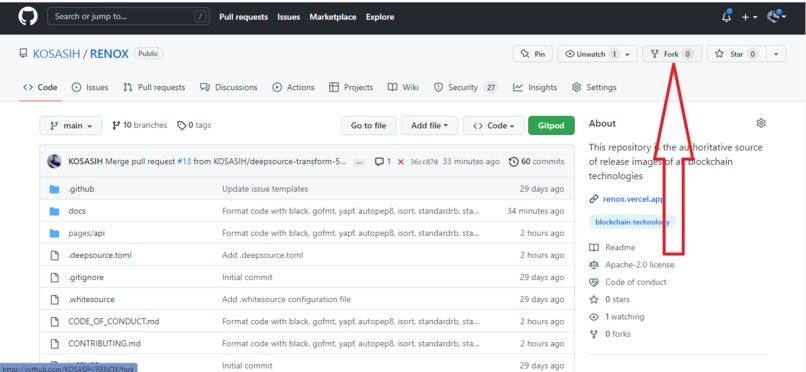This screenshot has height=372, width=806.
Task: View the 0 forks link
Action: [610, 334]
